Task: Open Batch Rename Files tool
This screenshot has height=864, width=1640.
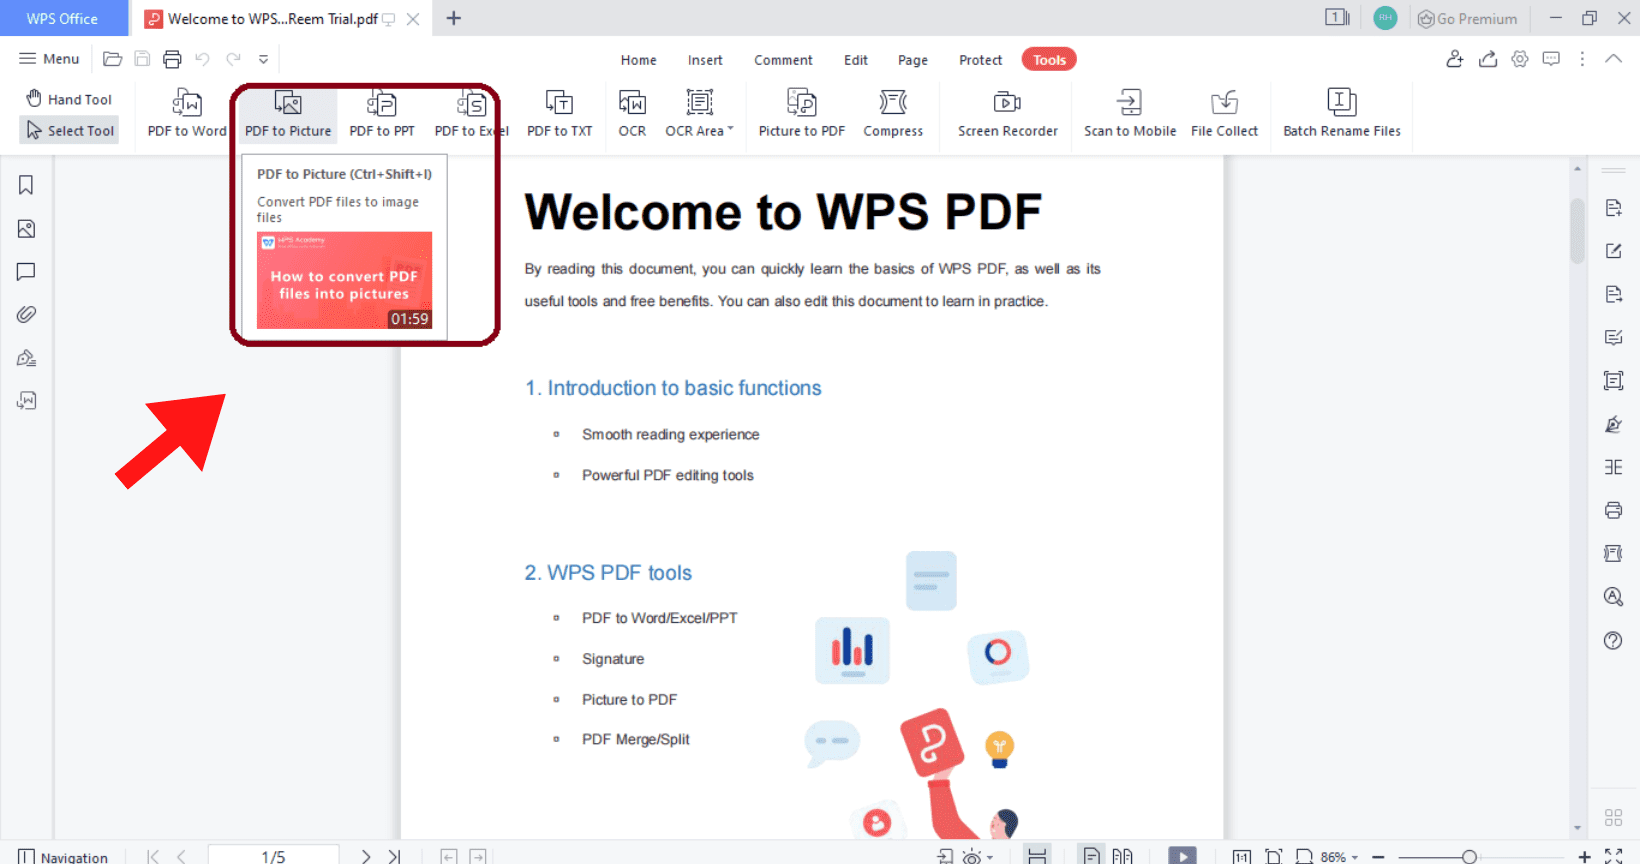Action: click(1342, 112)
